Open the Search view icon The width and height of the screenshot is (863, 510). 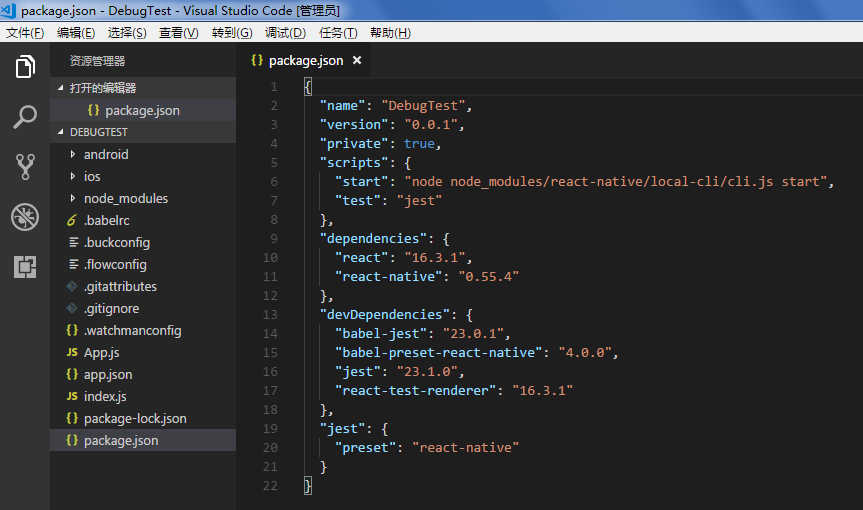pyautogui.click(x=25, y=118)
